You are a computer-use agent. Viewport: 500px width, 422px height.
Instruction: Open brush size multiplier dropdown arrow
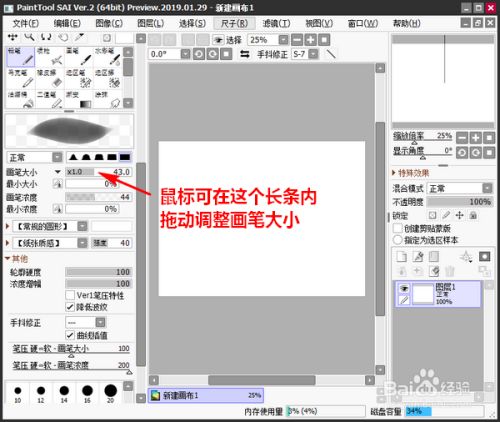point(58,172)
